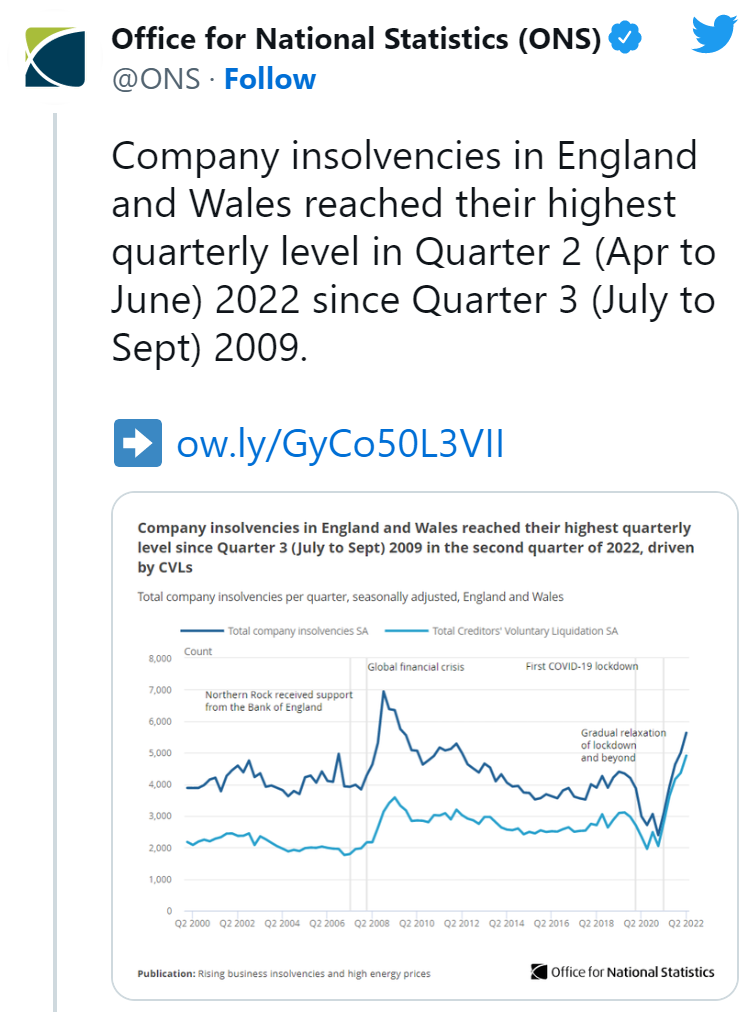Click the 'Global financial crisis' annotation
The image size is (754, 1012).
[415, 666]
